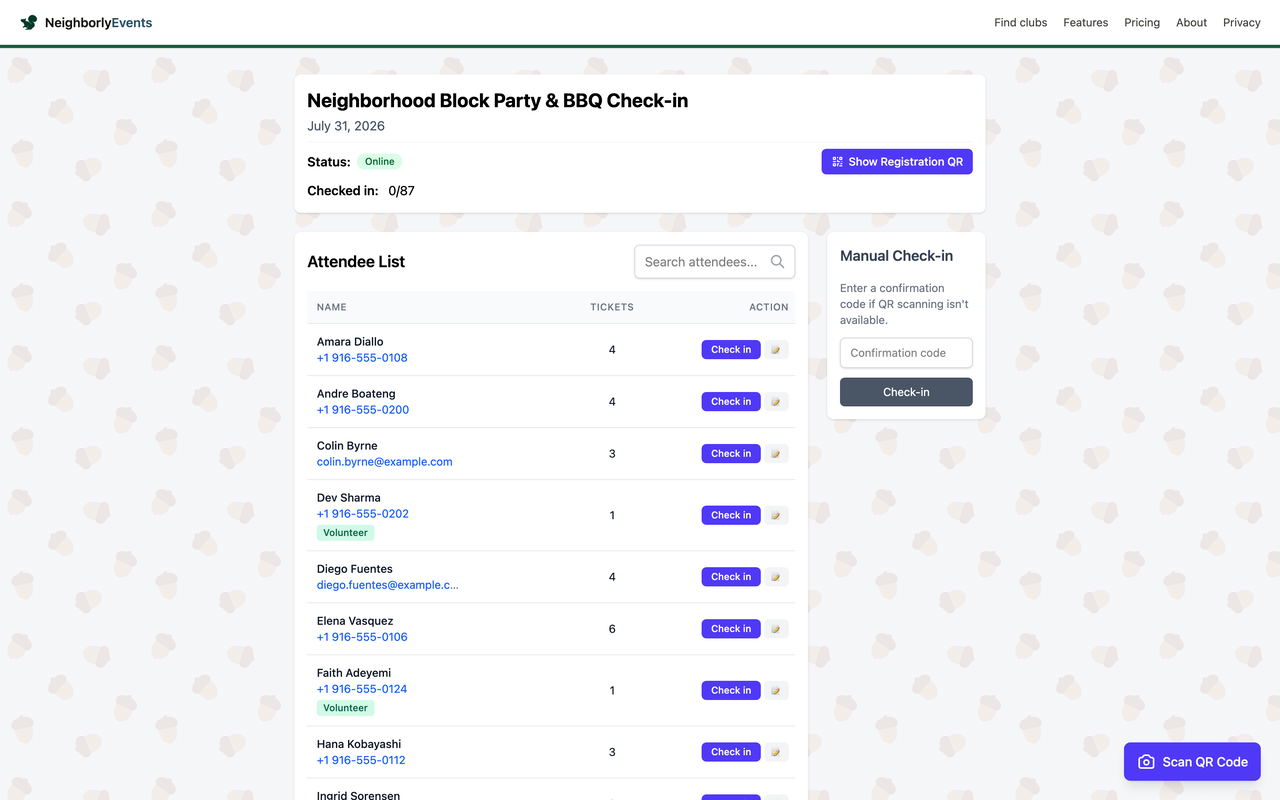The image size is (1280, 800).
Task: Click Volunteer tag under Dev Sharma
Action: coord(345,533)
